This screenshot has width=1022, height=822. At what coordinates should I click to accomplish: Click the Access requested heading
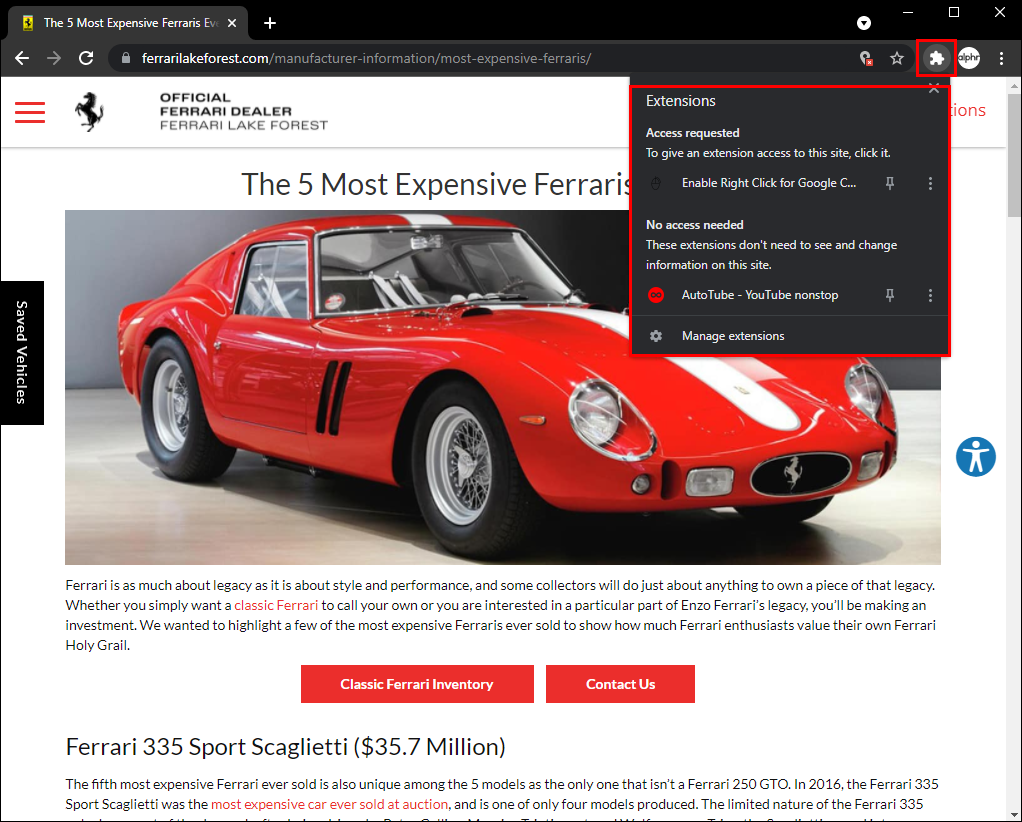pos(692,133)
